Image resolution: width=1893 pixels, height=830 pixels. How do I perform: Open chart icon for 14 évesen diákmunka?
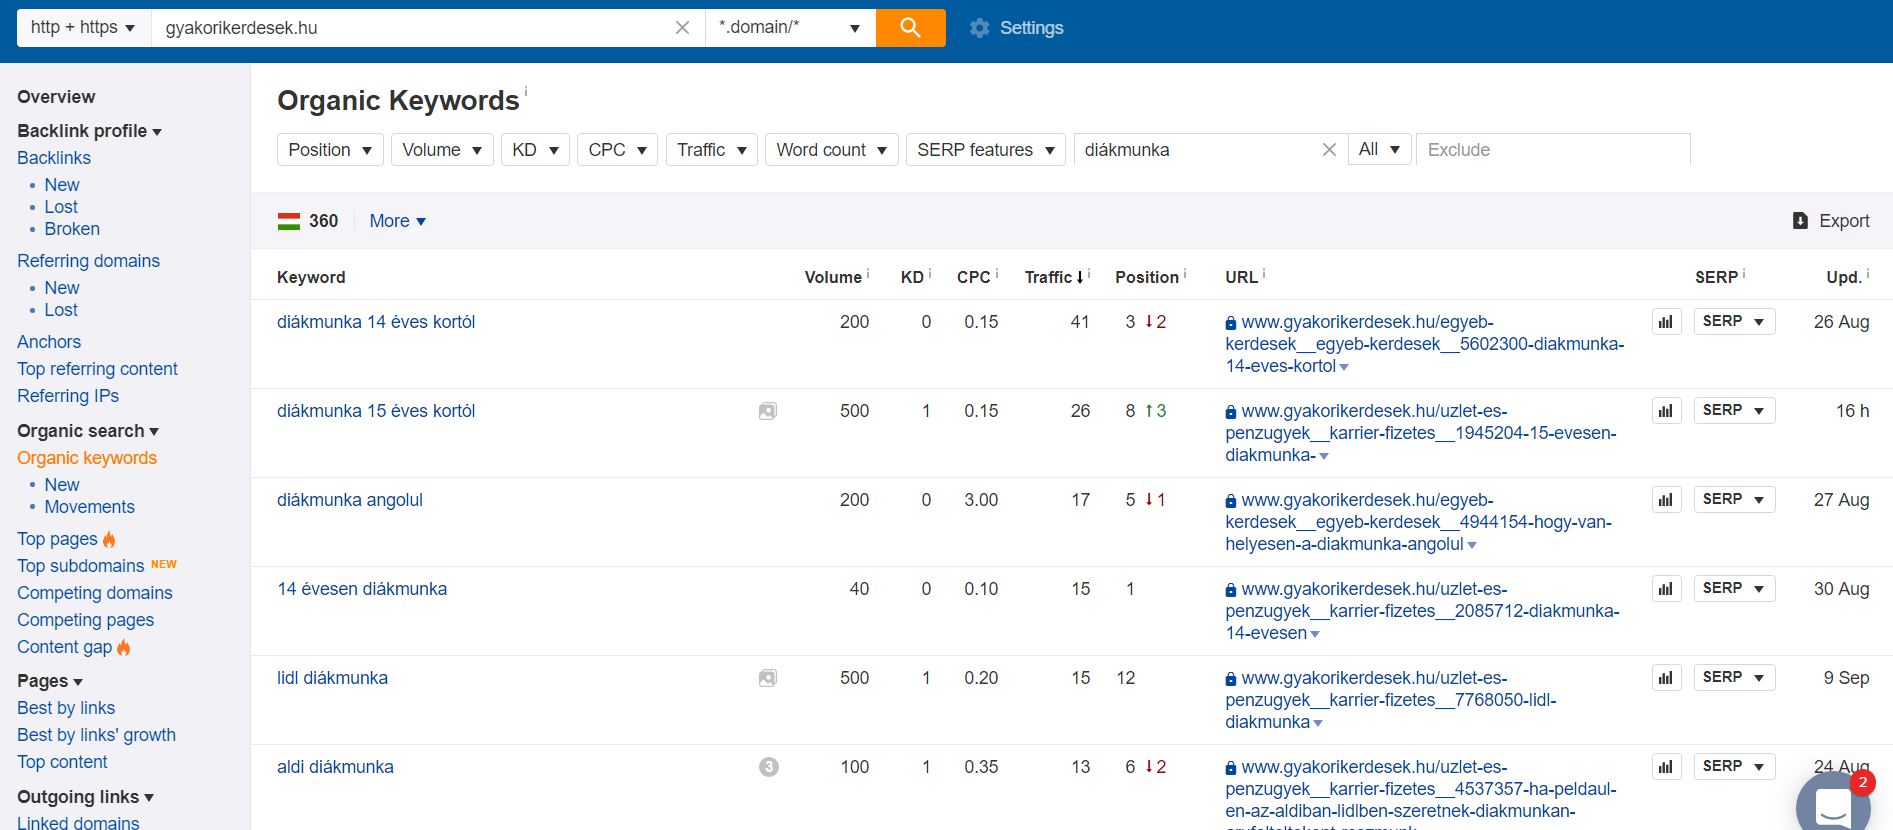[x=1666, y=589]
